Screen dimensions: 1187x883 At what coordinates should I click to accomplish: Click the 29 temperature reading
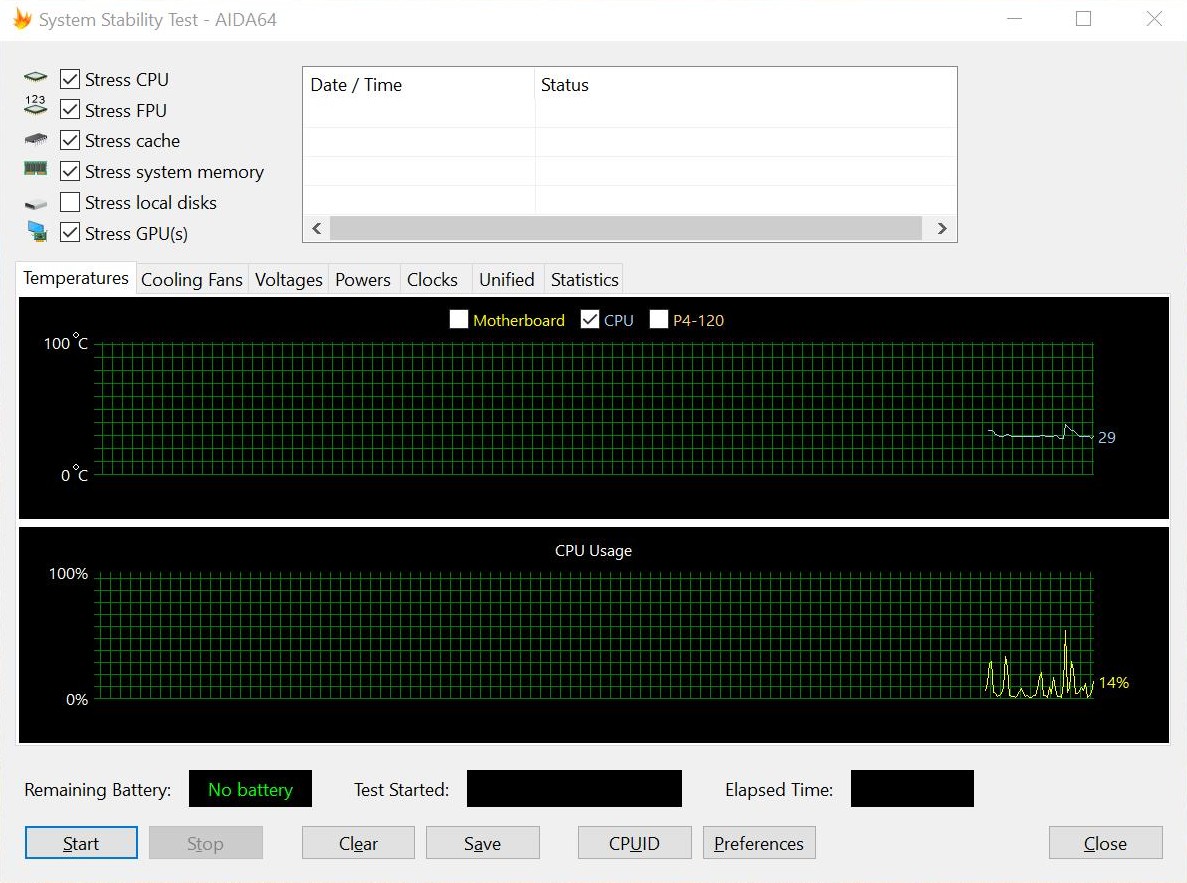(x=1107, y=437)
